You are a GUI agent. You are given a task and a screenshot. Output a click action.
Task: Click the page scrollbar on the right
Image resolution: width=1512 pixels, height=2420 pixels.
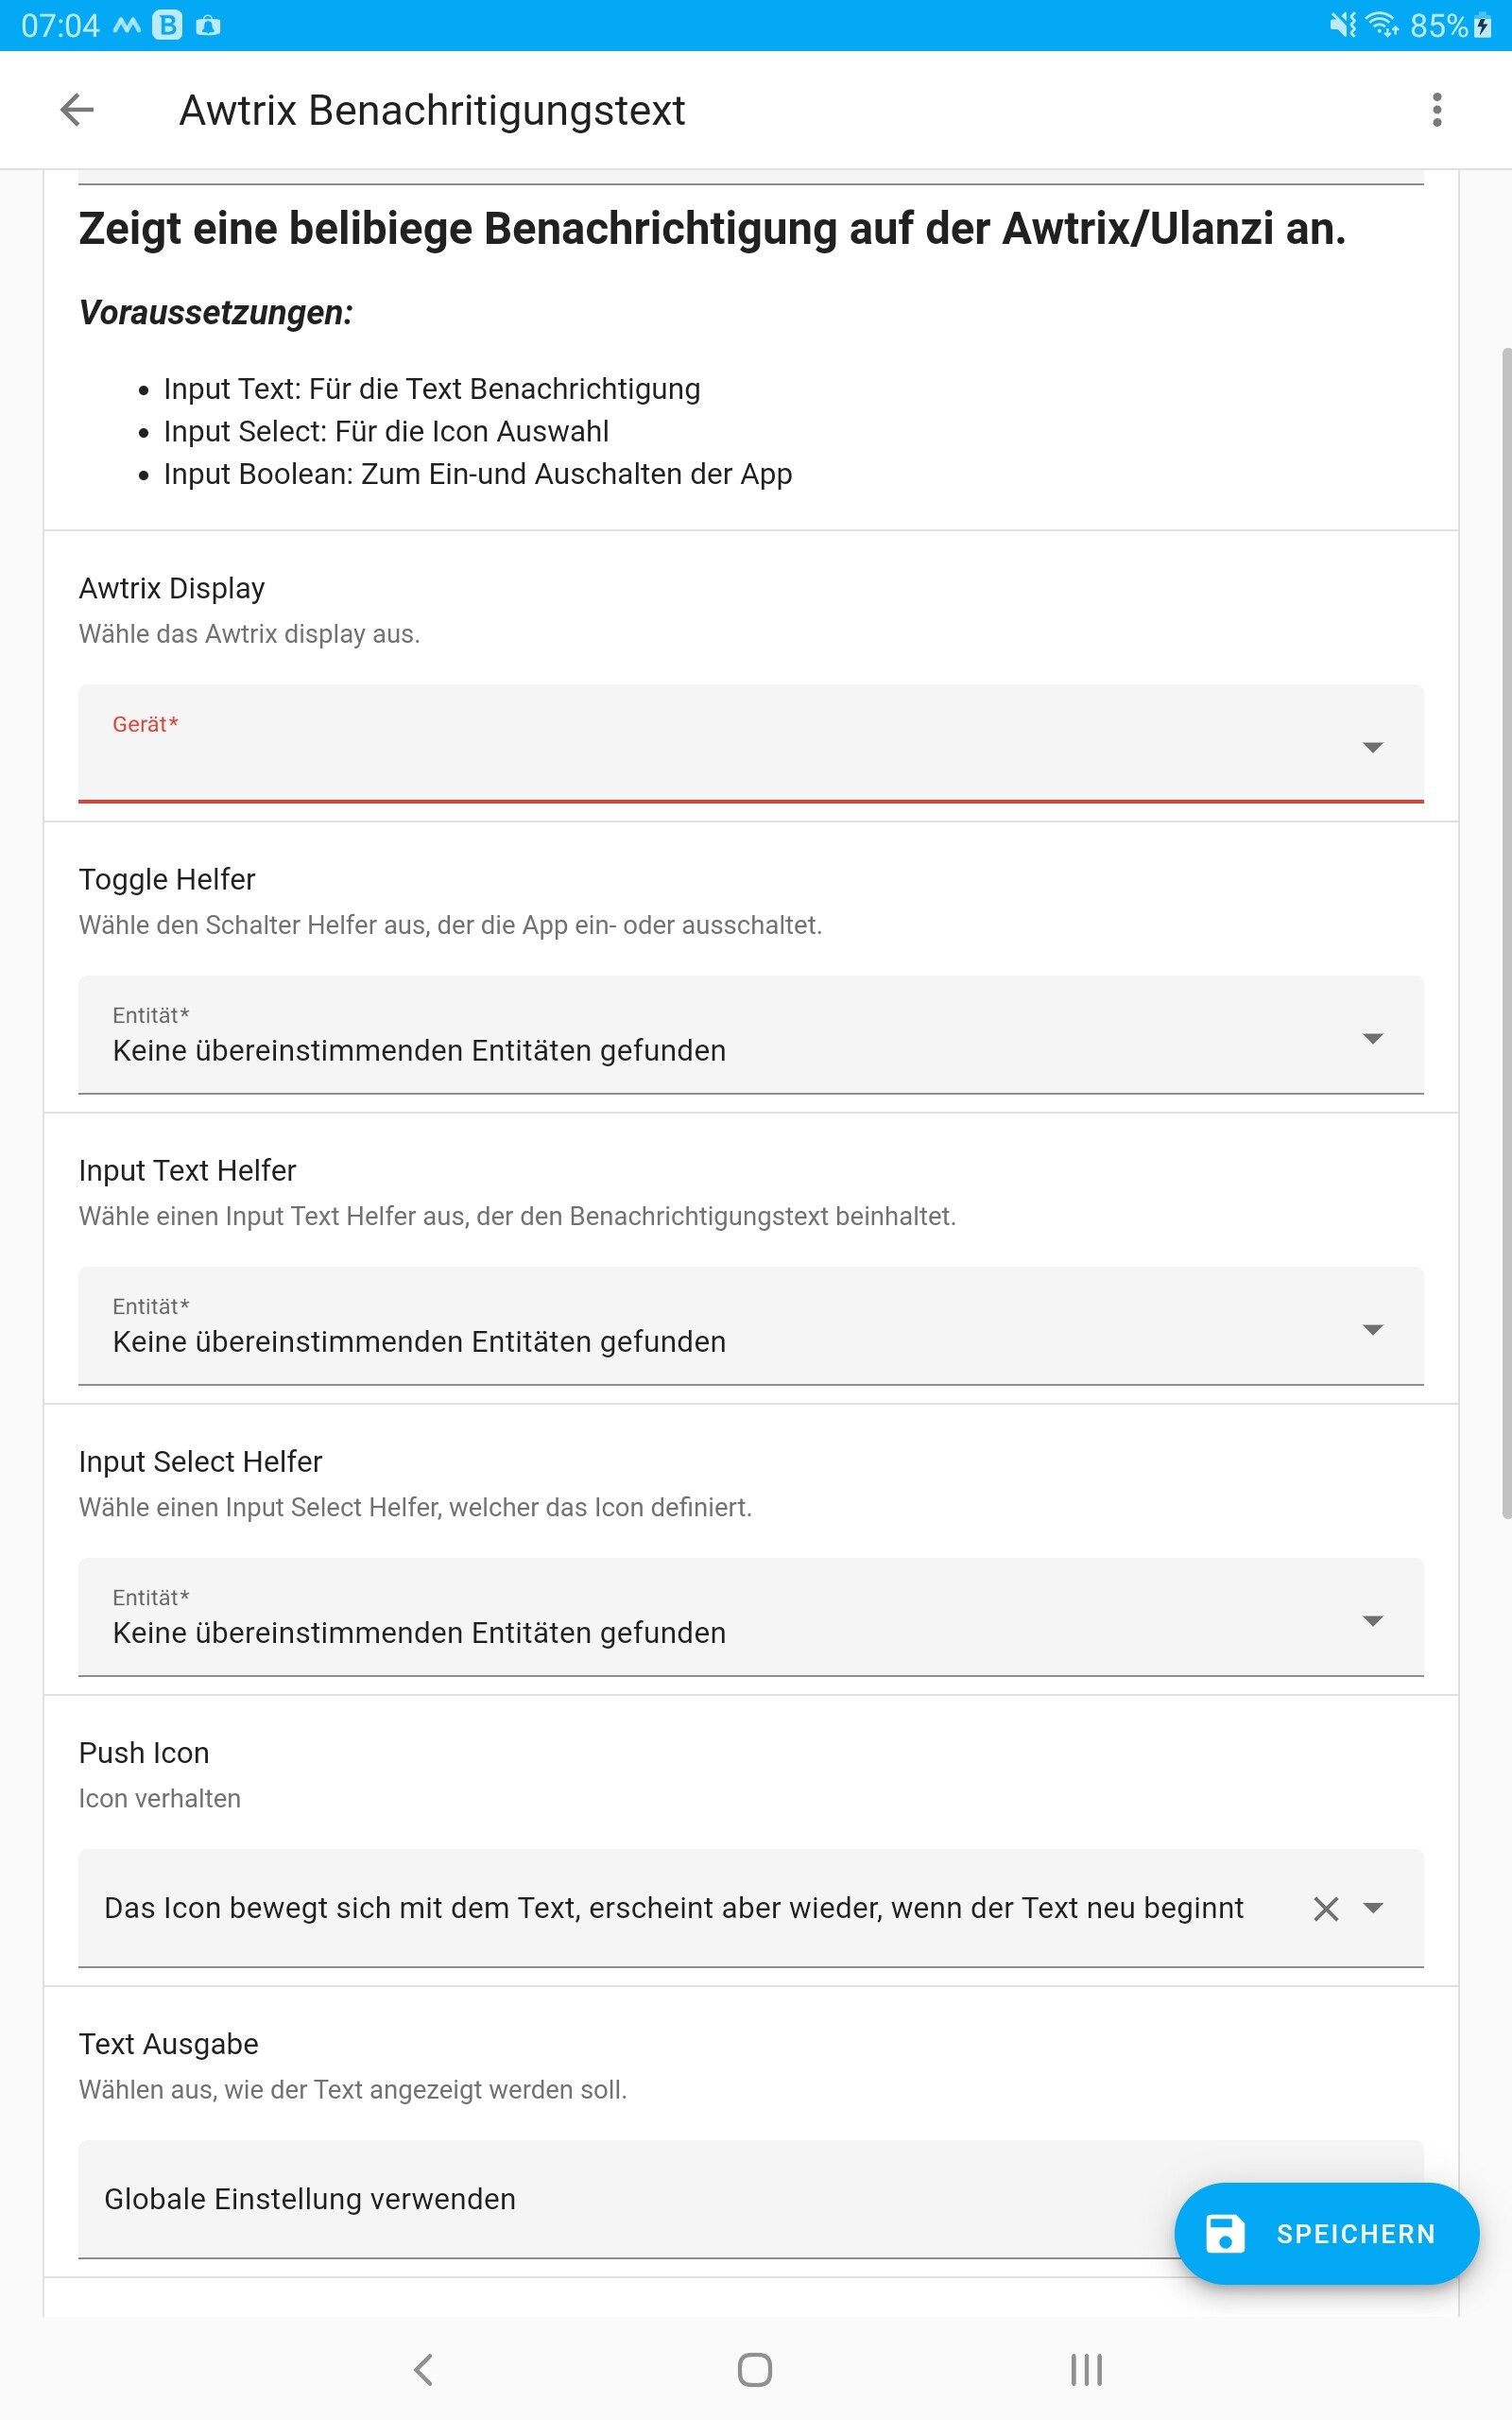pos(1505,930)
